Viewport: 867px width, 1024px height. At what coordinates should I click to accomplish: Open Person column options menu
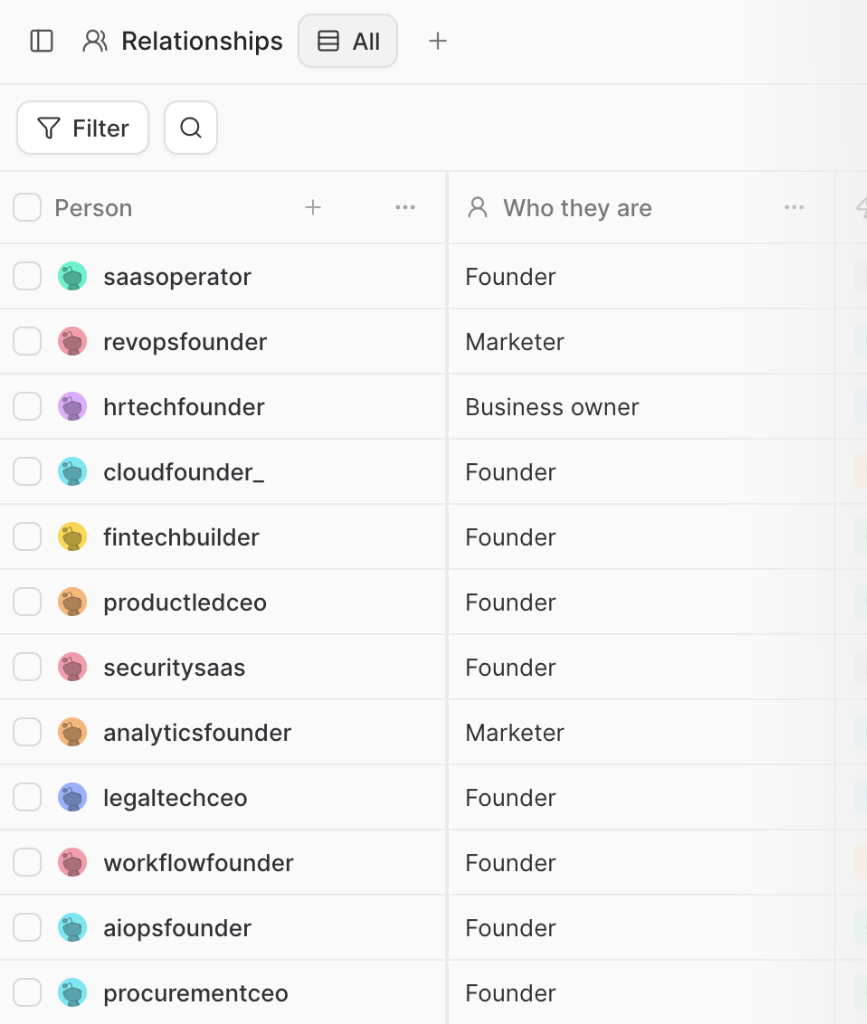point(405,208)
